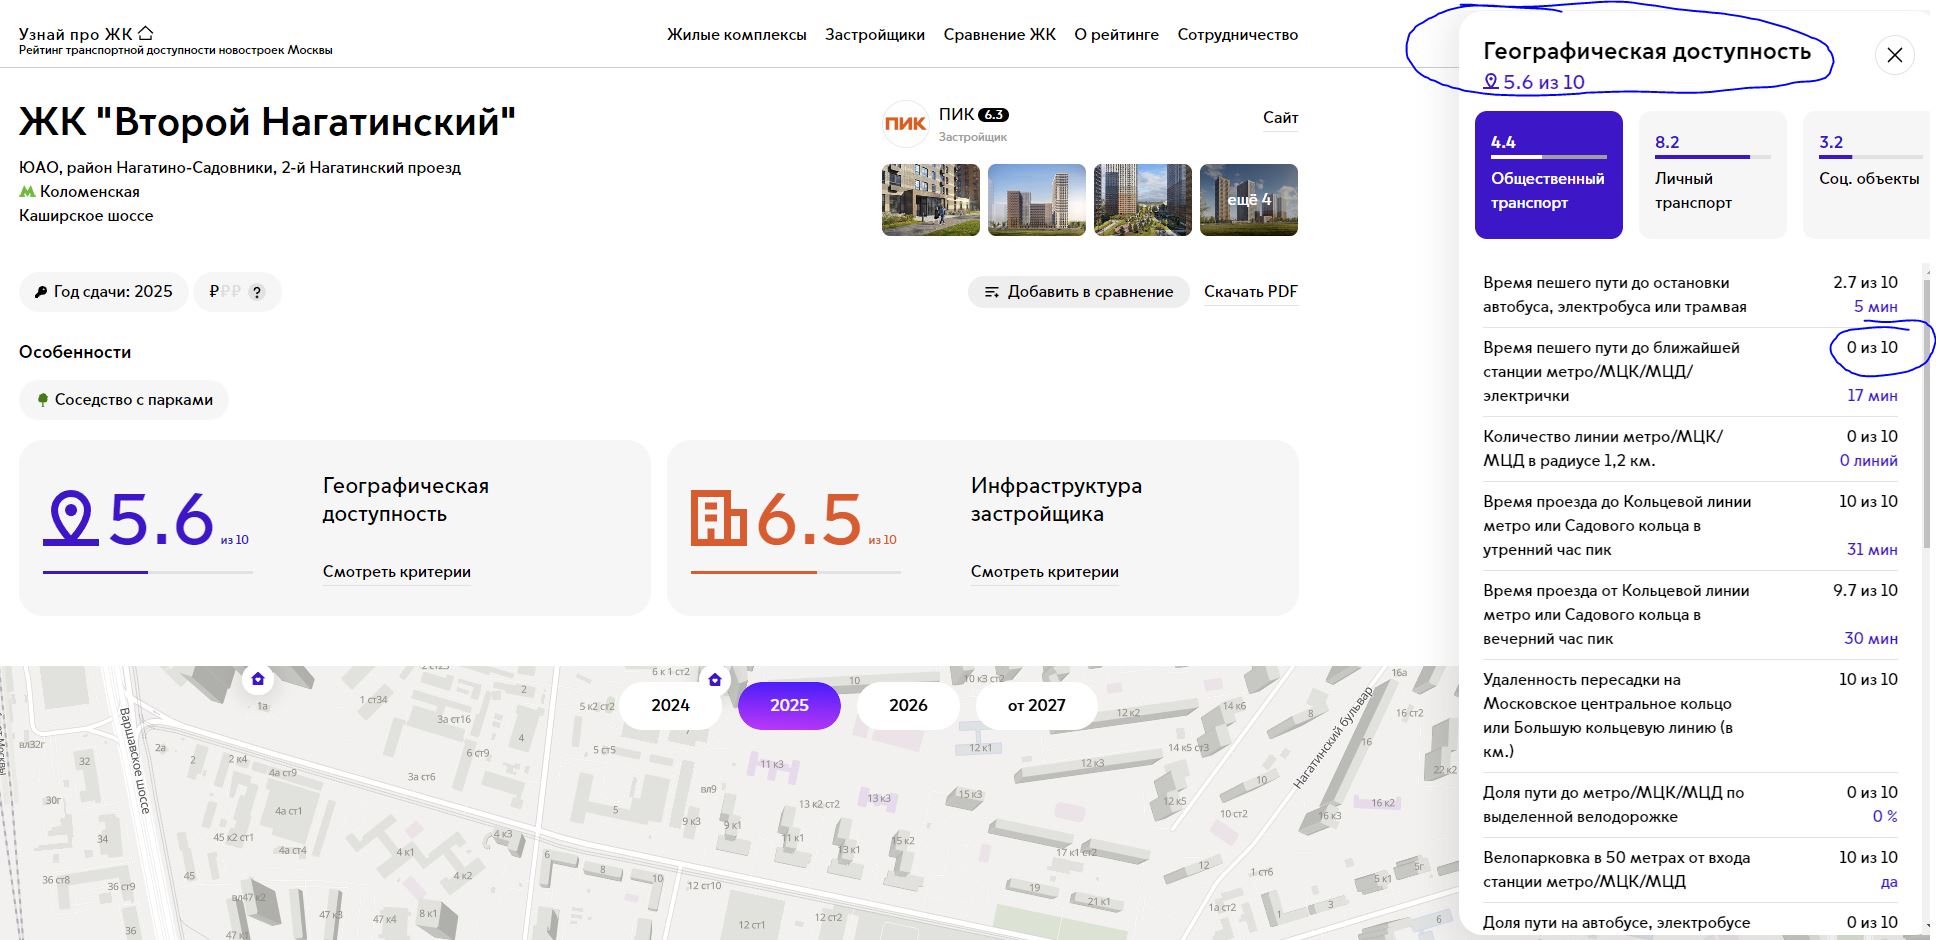
Task: Click the Каширское шоссе text
Action: tap(86, 216)
